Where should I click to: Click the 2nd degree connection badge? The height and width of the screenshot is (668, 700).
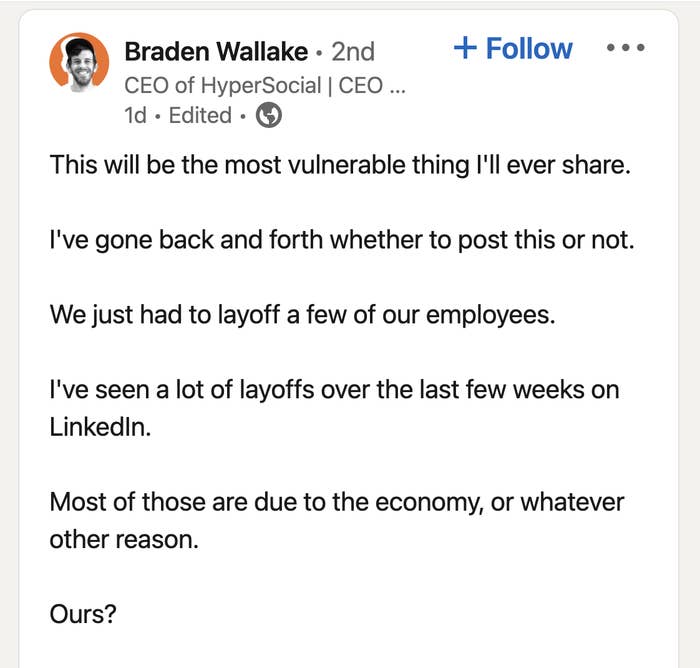coord(353,52)
